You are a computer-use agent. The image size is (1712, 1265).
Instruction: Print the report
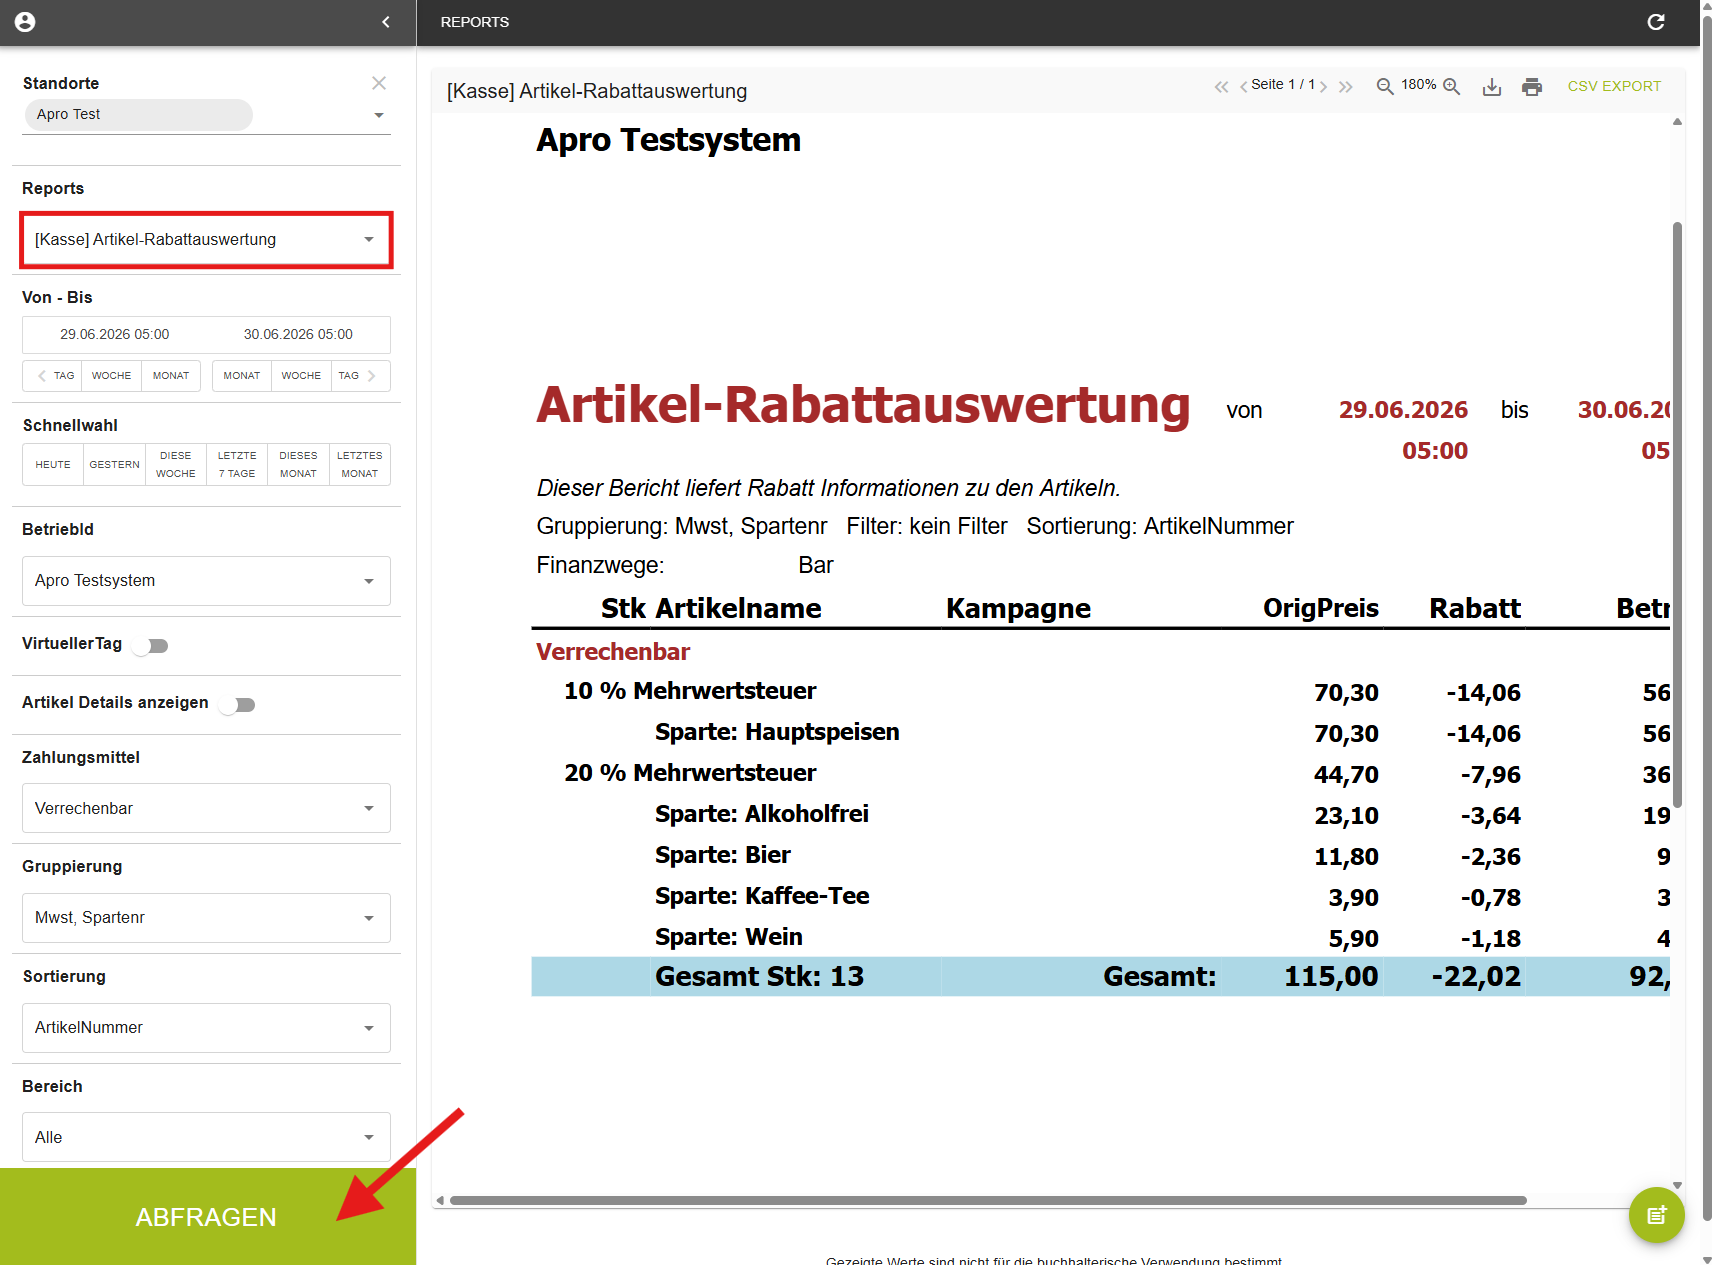pyautogui.click(x=1532, y=87)
